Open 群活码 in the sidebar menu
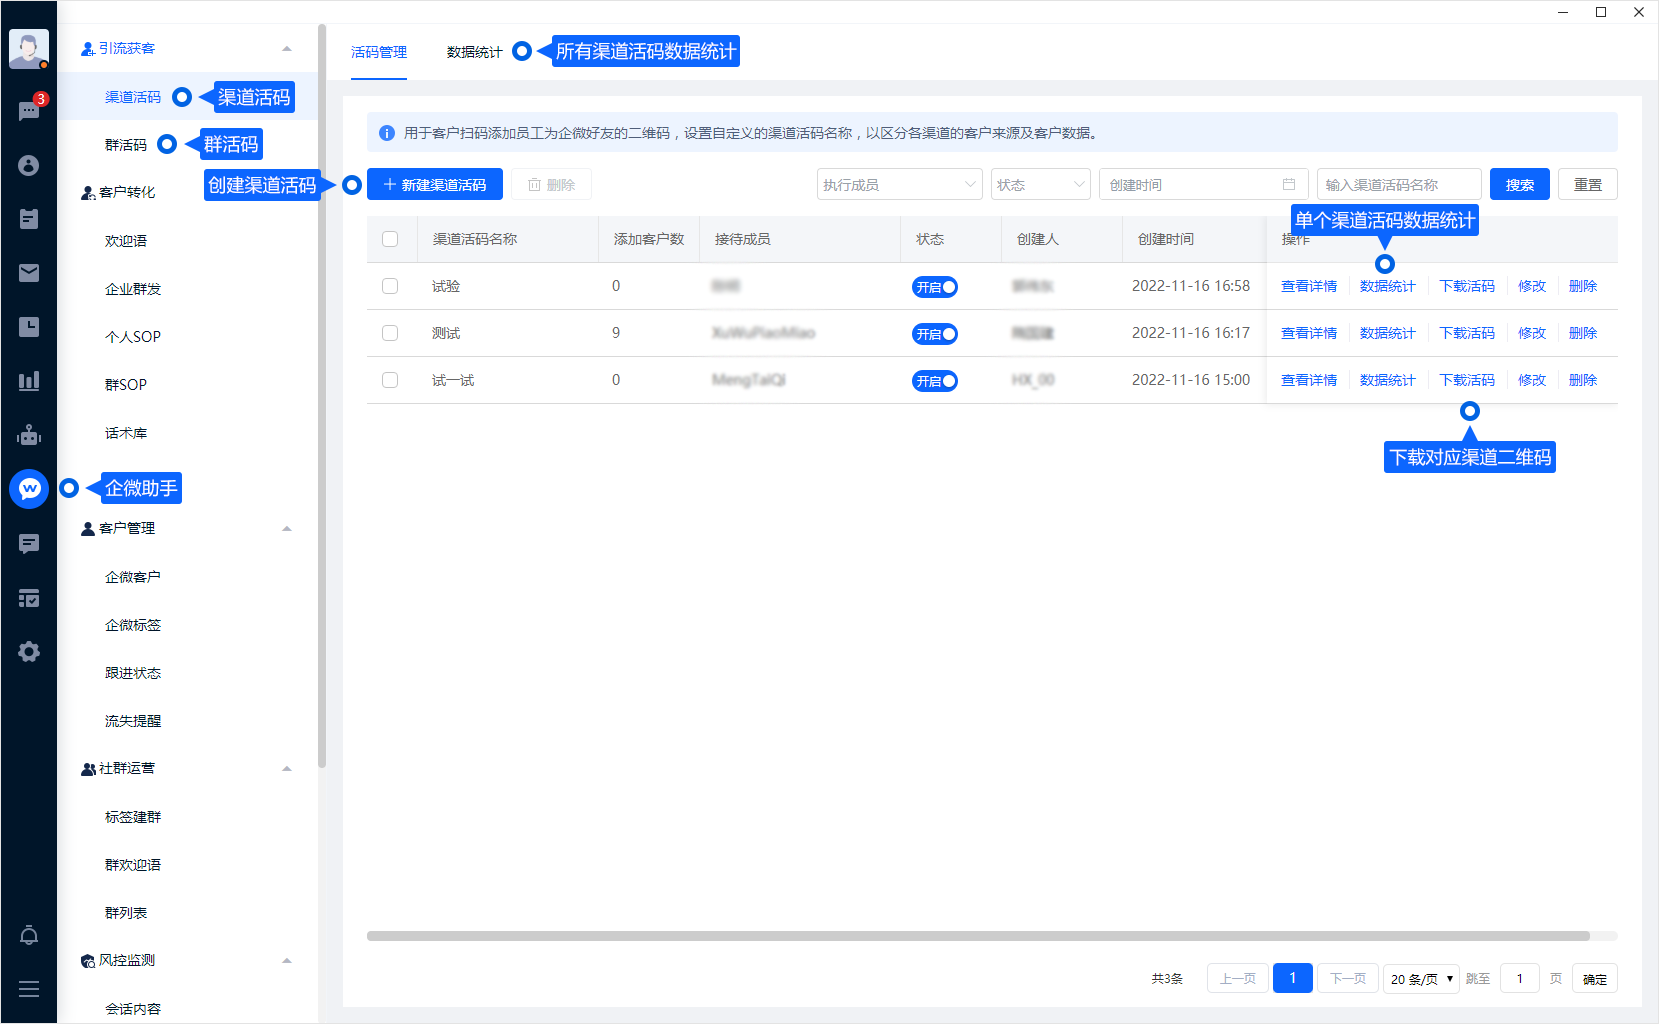 point(126,145)
